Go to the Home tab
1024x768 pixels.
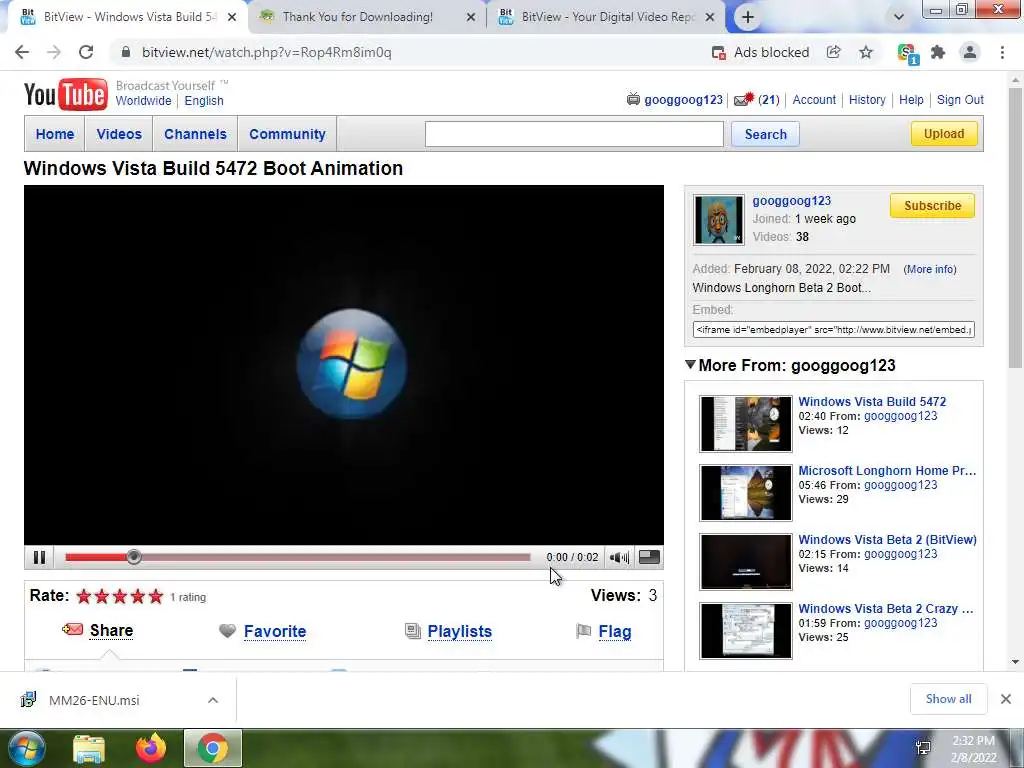click(x=55, y=134)
